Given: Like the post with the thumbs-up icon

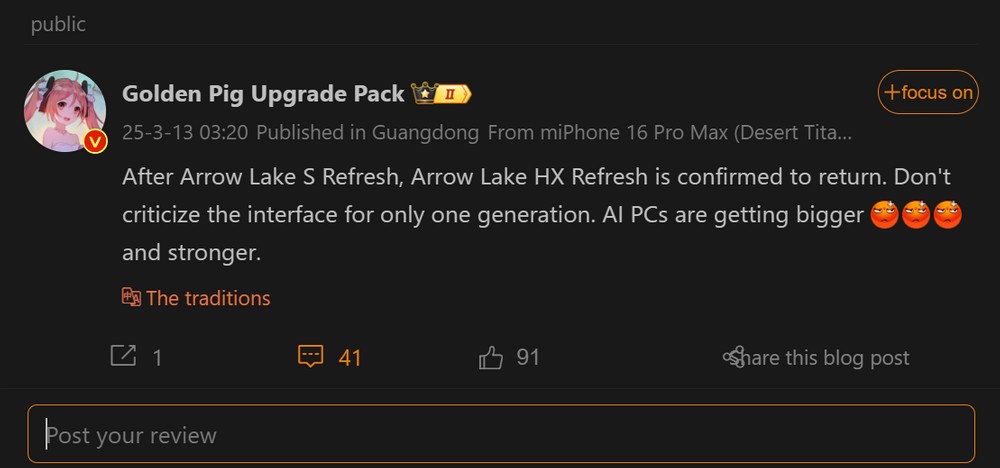Looking at the screenshot, I should 491,357.
